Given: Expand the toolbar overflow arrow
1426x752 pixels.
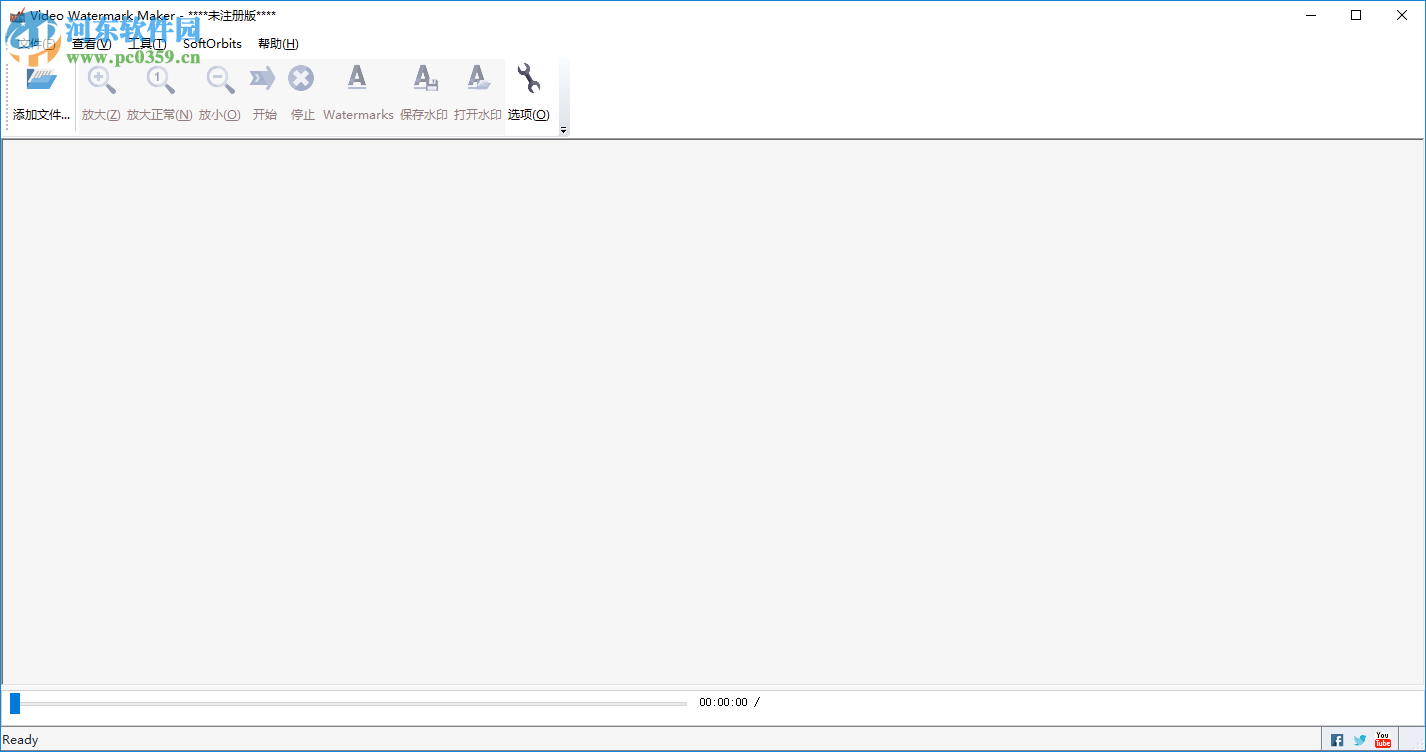Looking at the screenshot, I should (x=563, y=130).
